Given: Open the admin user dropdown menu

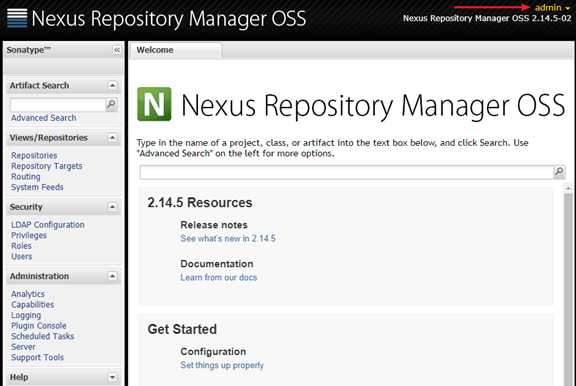Looking at the screenshot, I should pyautogui.click(x=552, y=7).
